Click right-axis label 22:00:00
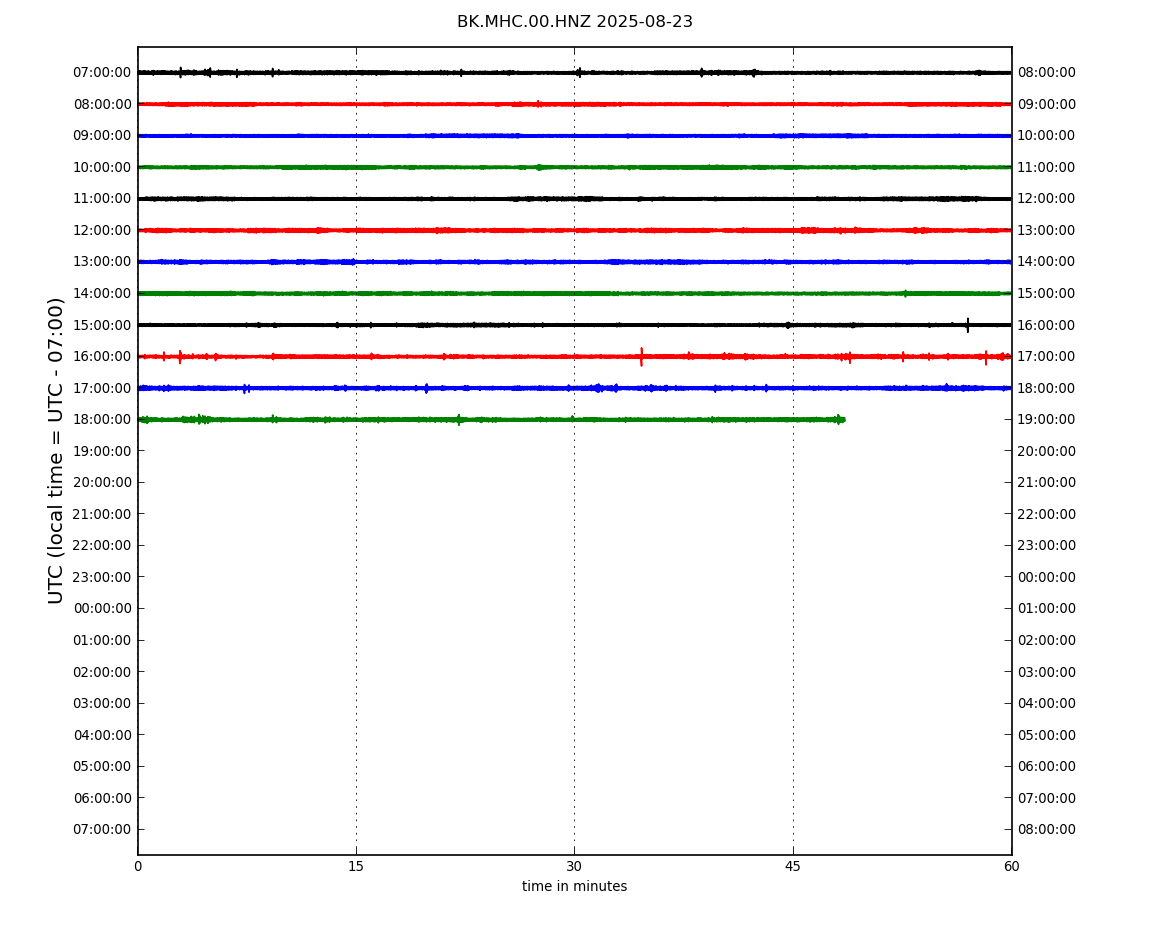Viewport: 1150px width, 950px height. pyautogui.click(x=1047, y=514)
